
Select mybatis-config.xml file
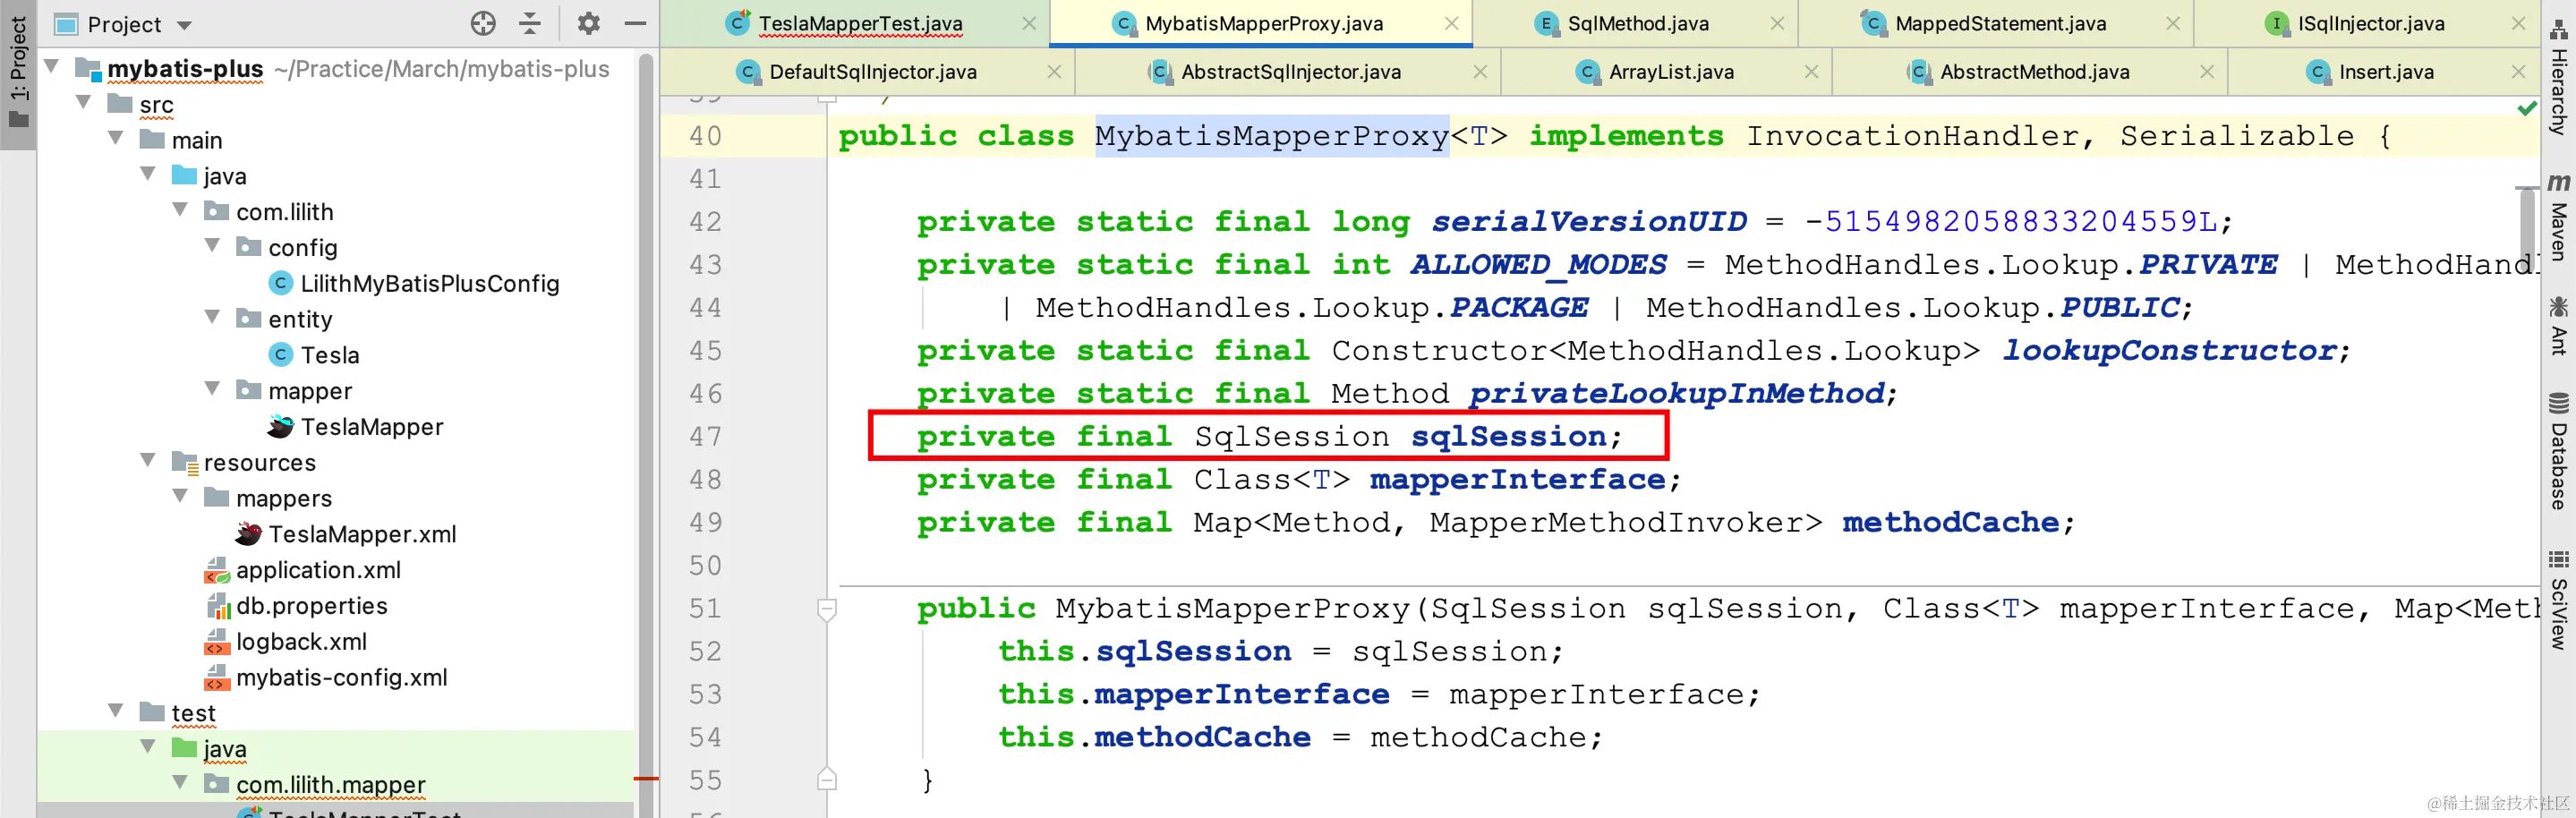point(341,678)
